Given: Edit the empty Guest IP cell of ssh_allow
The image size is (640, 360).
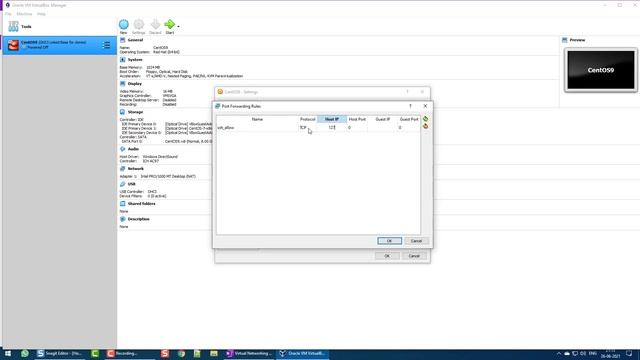Looking at the screenshot, I should [382, 128].
